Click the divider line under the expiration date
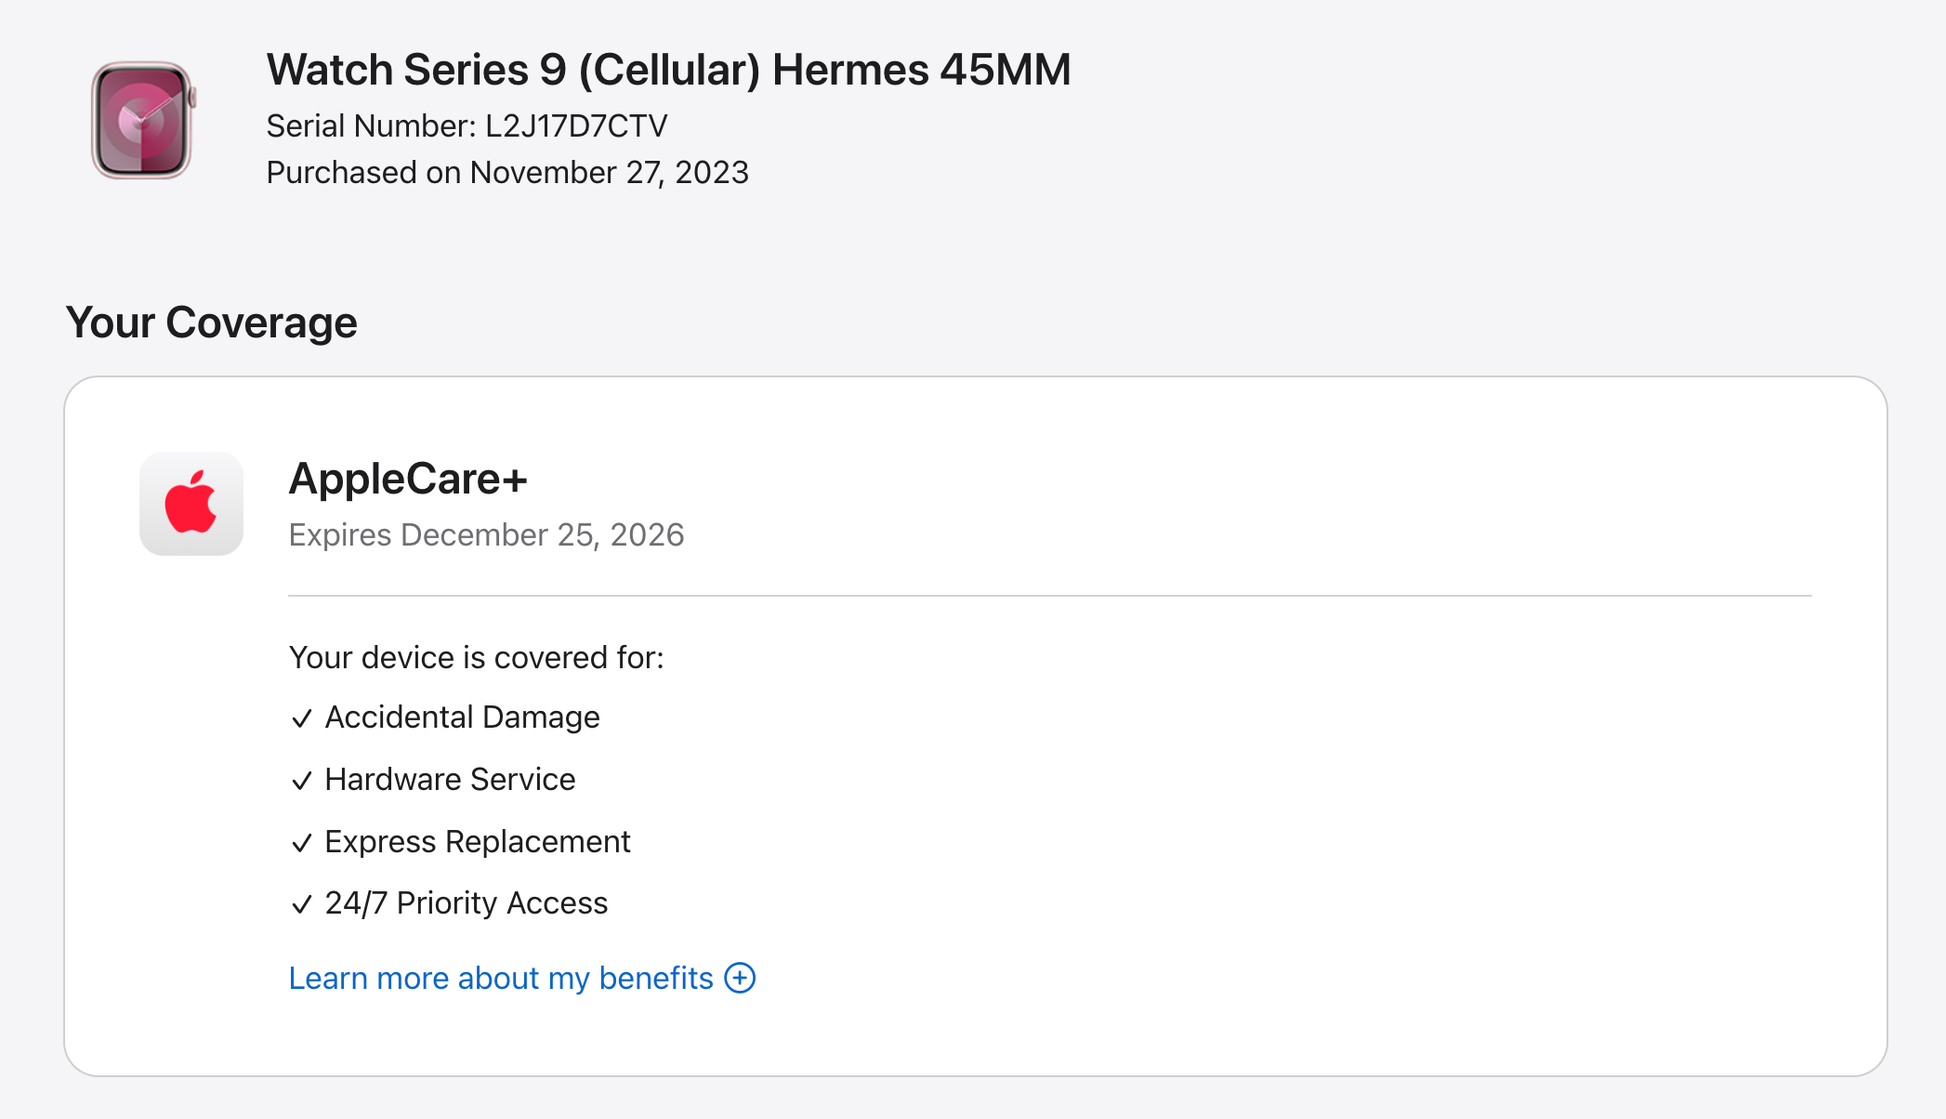1946x1119 pixels. [1049, 596]
